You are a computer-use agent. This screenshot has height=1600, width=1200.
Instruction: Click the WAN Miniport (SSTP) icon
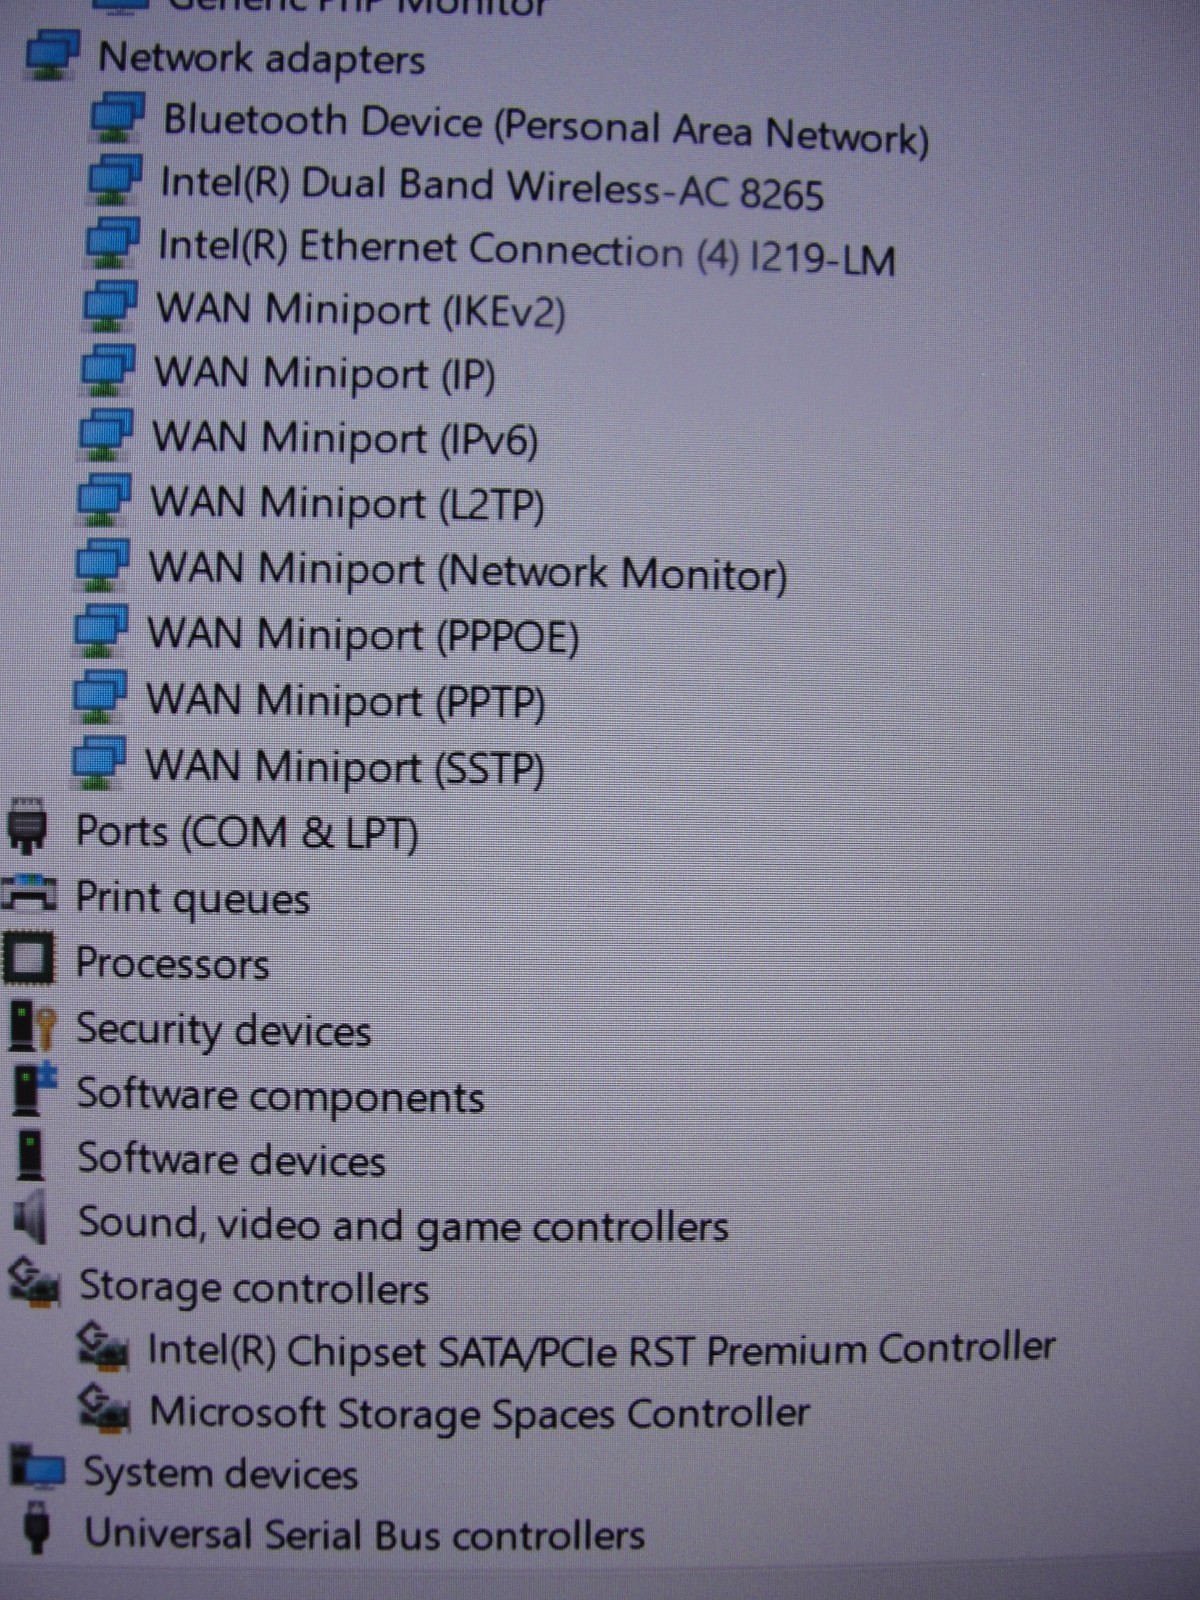pyautogui.click(x=99, y=763)
